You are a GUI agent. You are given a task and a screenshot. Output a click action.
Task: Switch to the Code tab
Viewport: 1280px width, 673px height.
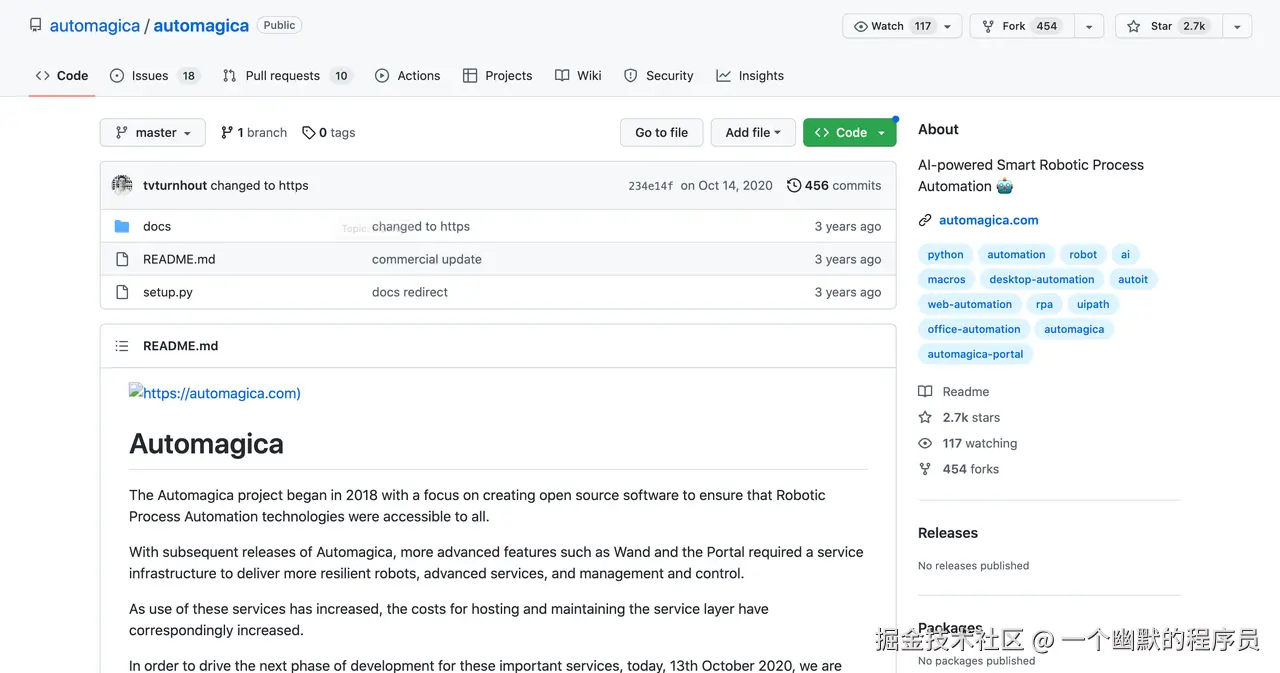pyautogui.click(x=62, y=76)
